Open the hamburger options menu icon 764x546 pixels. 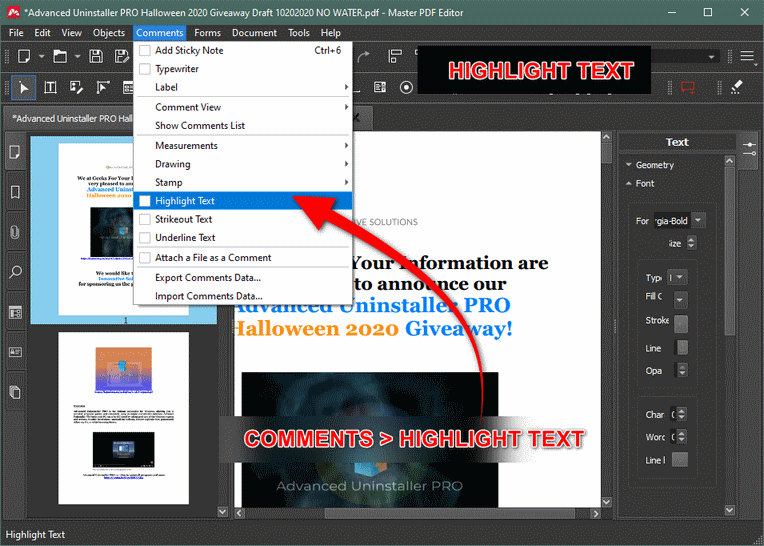747,56
